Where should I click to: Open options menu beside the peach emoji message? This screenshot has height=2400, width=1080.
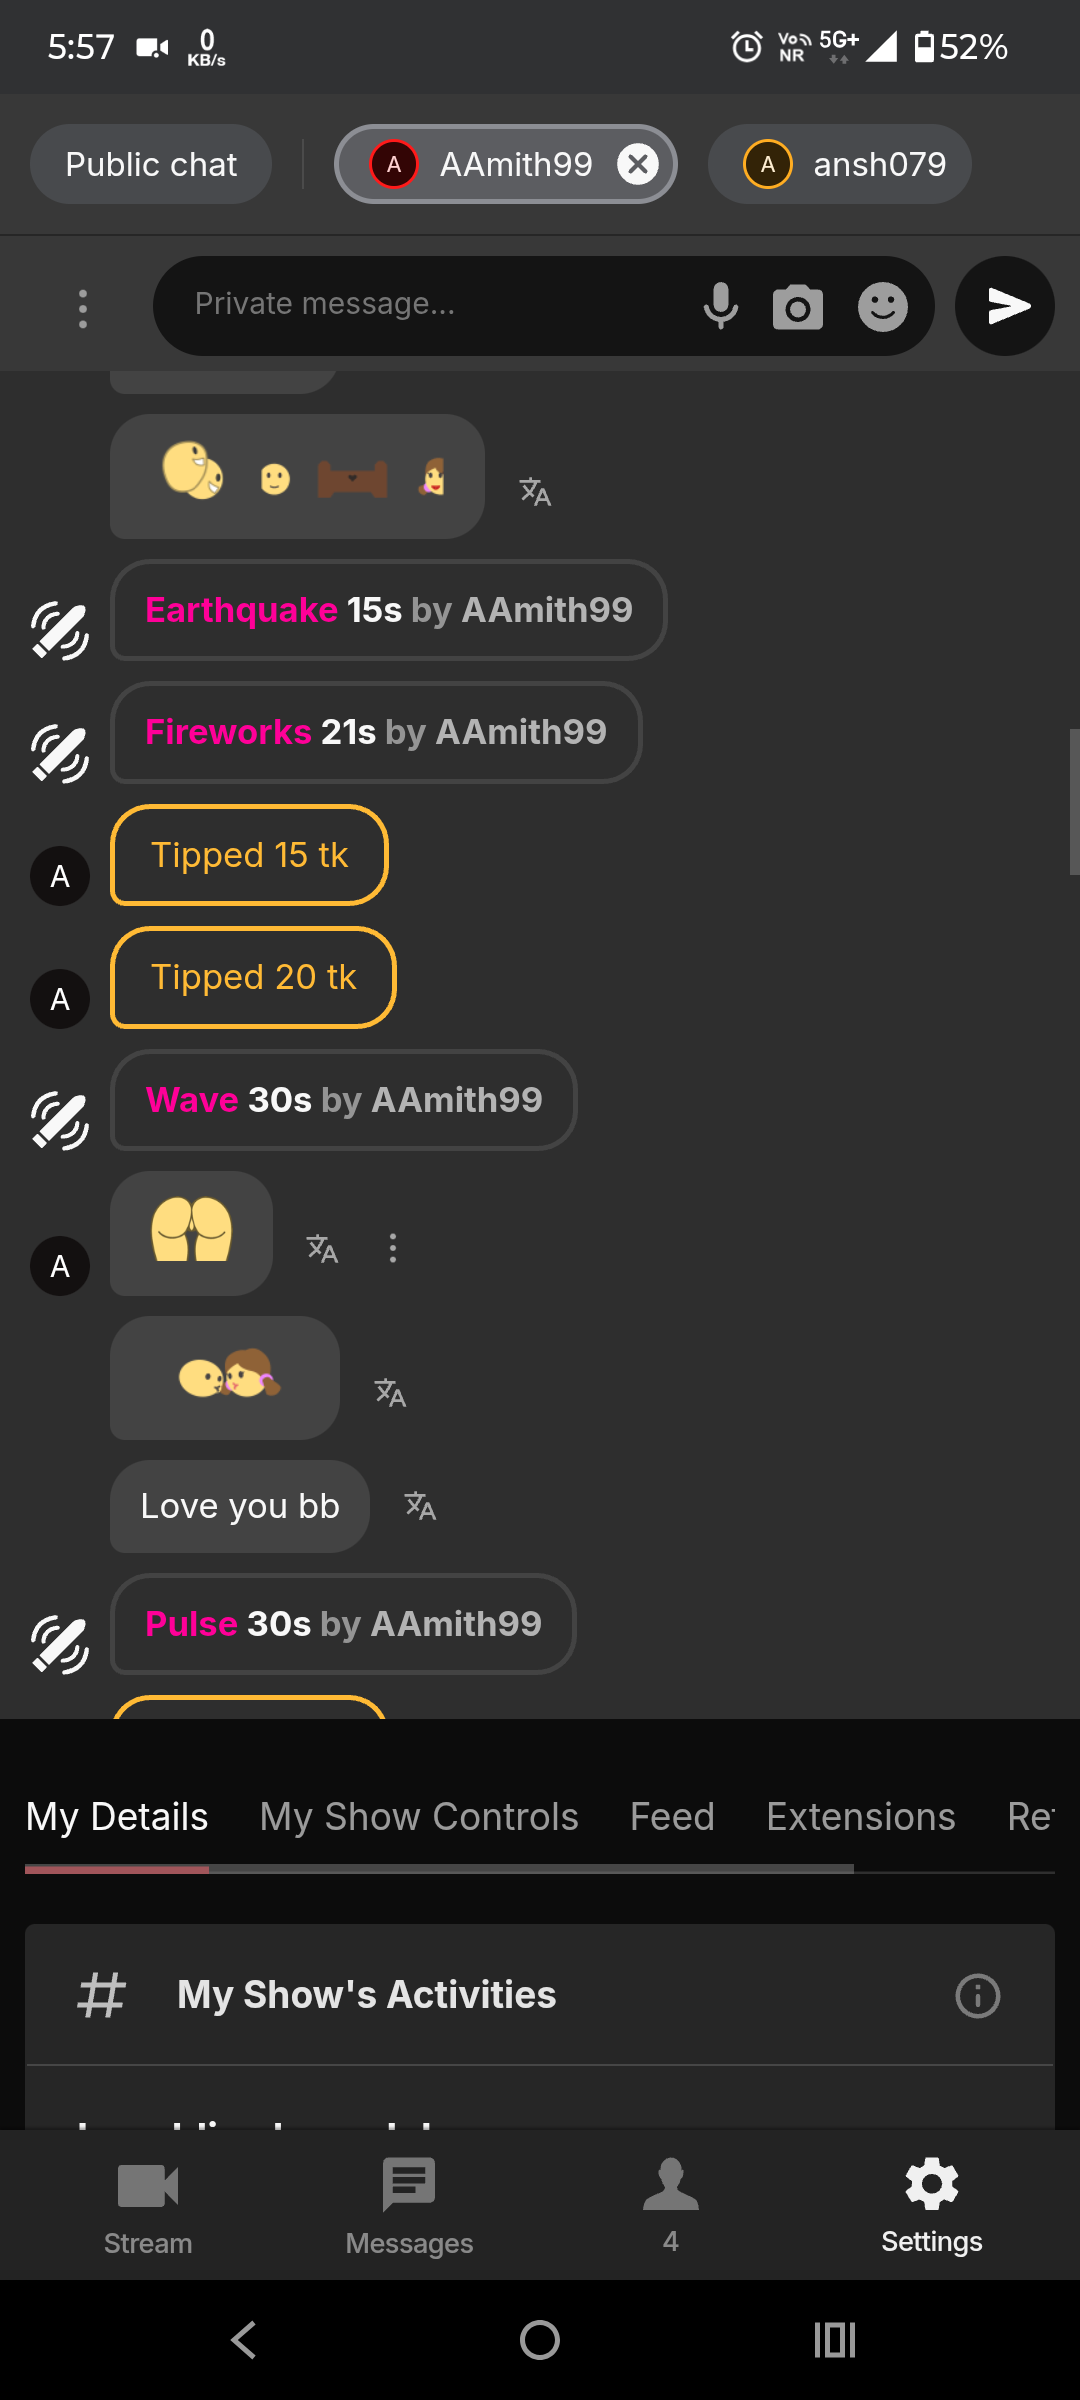click(393, 1248)
